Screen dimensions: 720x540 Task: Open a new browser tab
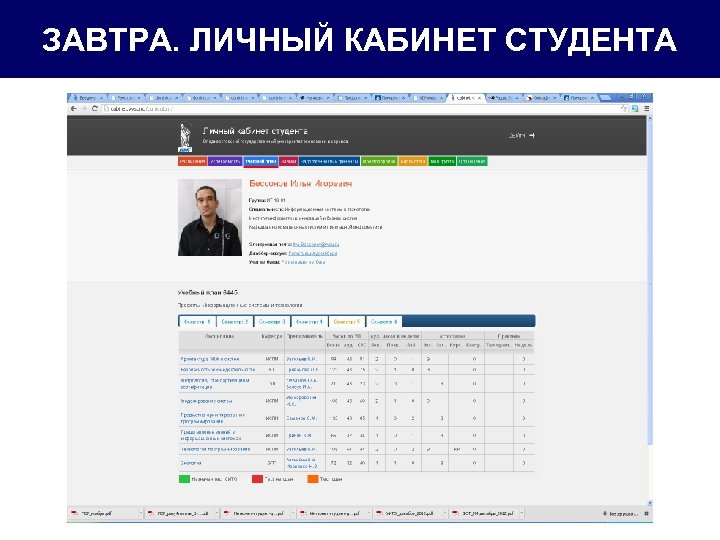point(606,97)
